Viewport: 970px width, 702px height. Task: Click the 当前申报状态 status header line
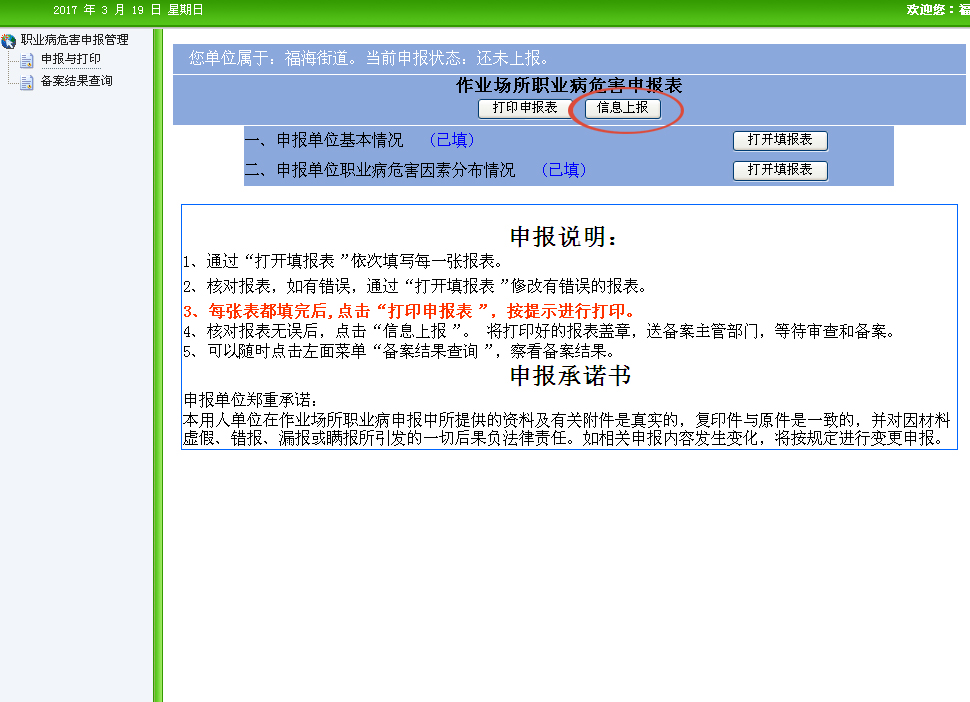pyautogui.click(x=370, y=58)
